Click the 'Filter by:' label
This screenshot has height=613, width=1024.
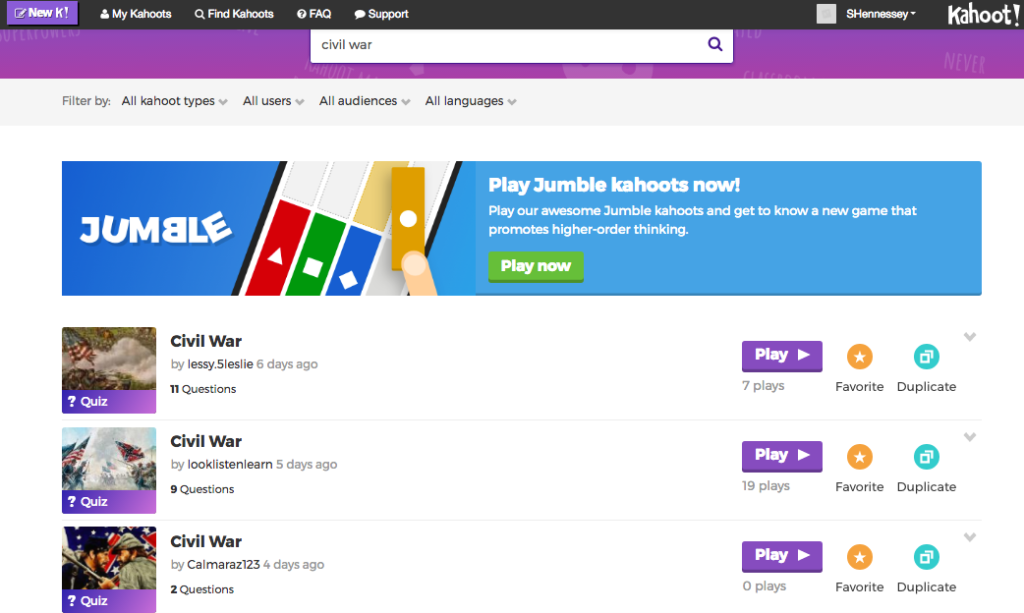pyautogui.click(x=86, y=101)
